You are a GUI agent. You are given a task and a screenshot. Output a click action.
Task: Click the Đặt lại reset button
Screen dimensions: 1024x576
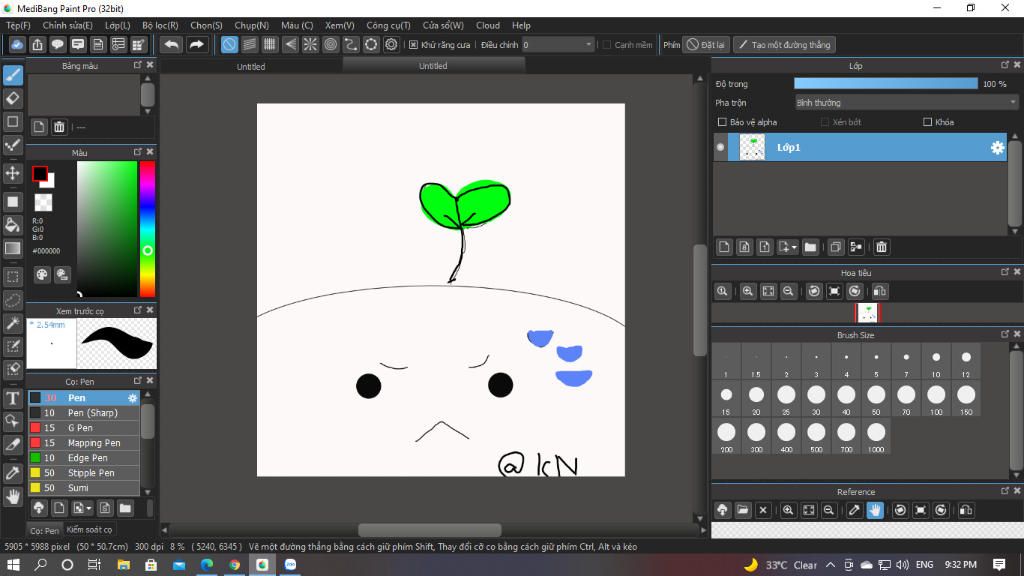pyautogui.click(x=705, y=44)
